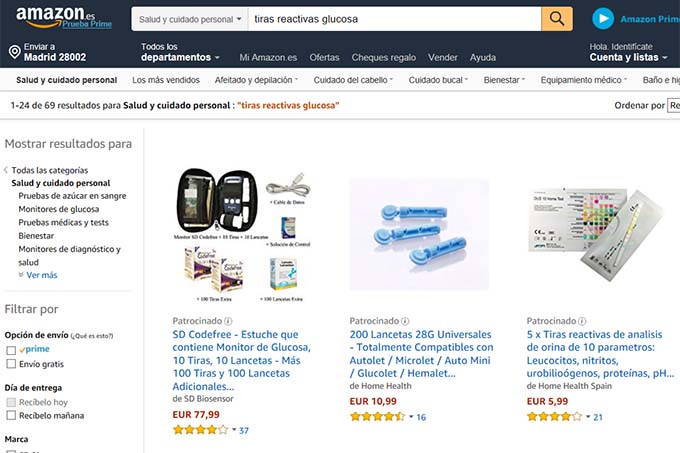
Task: Open the Ofertas menu item
Action: (x=324, y=58)
